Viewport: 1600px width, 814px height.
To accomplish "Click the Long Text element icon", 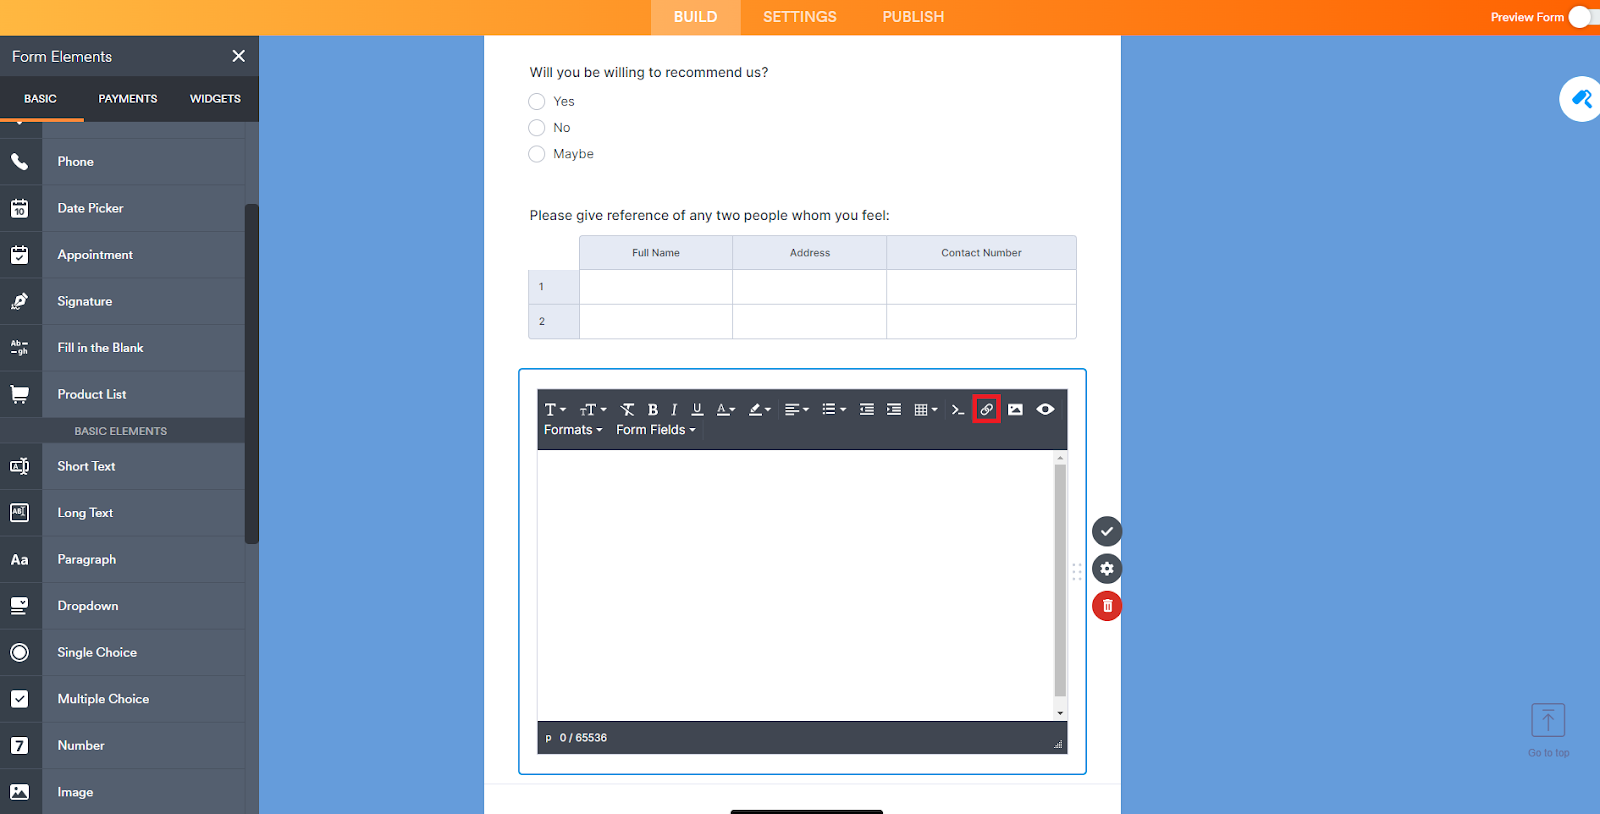I will [20, 512].
